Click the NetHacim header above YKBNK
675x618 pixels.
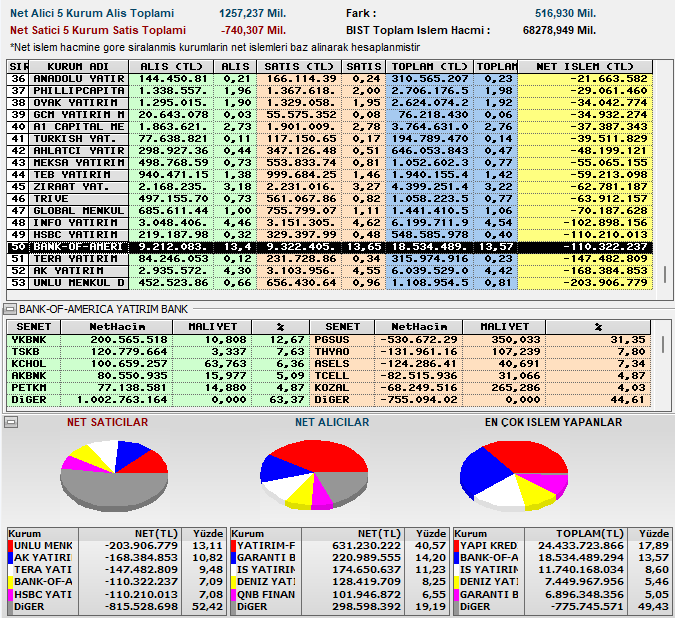117,327
